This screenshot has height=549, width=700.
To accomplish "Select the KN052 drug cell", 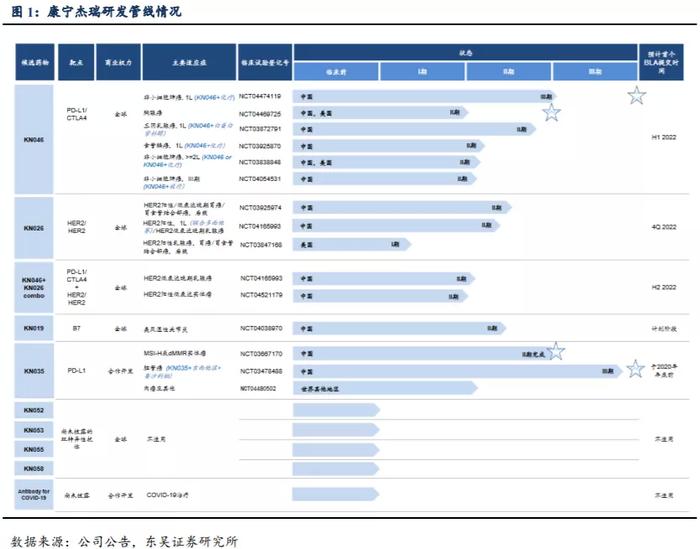I will (x=34, y=410).
